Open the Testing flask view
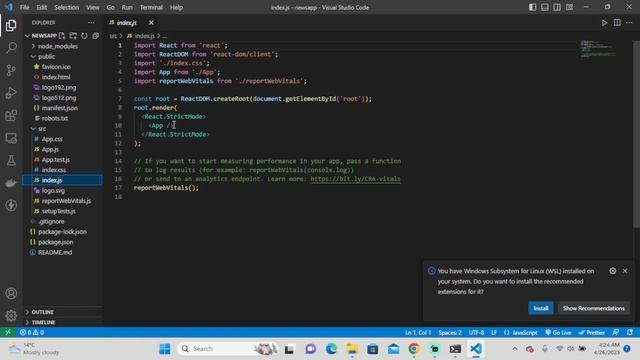 [11, 160]
